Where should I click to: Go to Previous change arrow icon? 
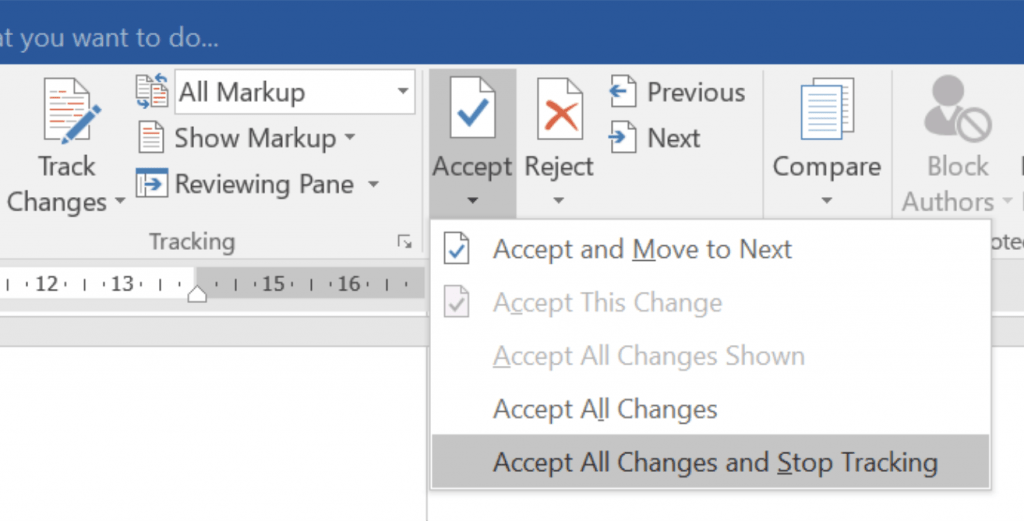pos(622,93)
